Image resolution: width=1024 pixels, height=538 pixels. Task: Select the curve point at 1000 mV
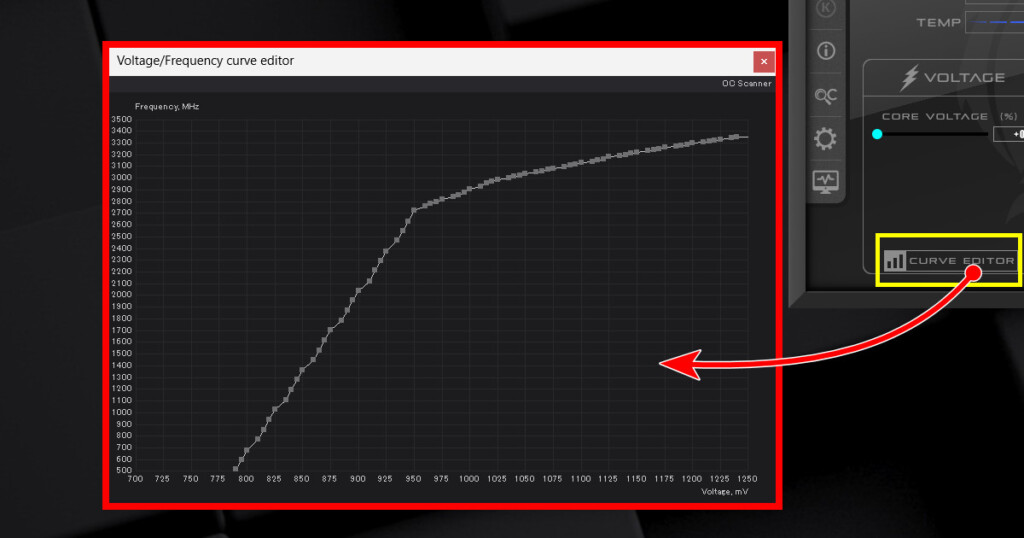tap(469, 188)
